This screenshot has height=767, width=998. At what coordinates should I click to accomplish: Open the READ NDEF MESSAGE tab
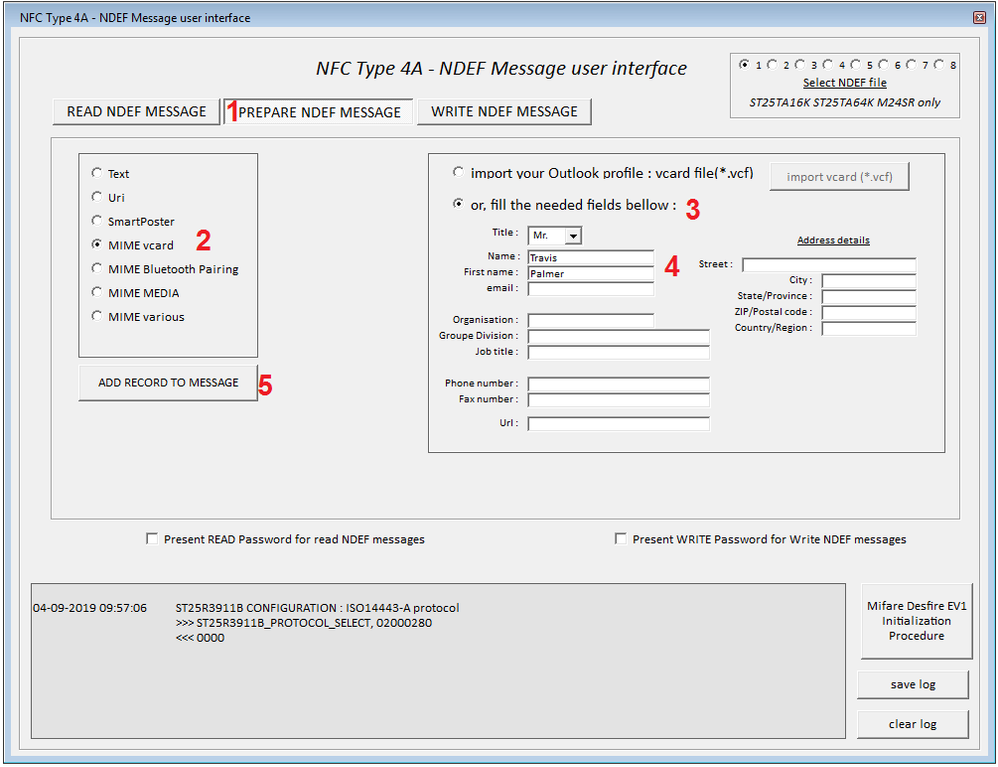[x=136, y=111]
